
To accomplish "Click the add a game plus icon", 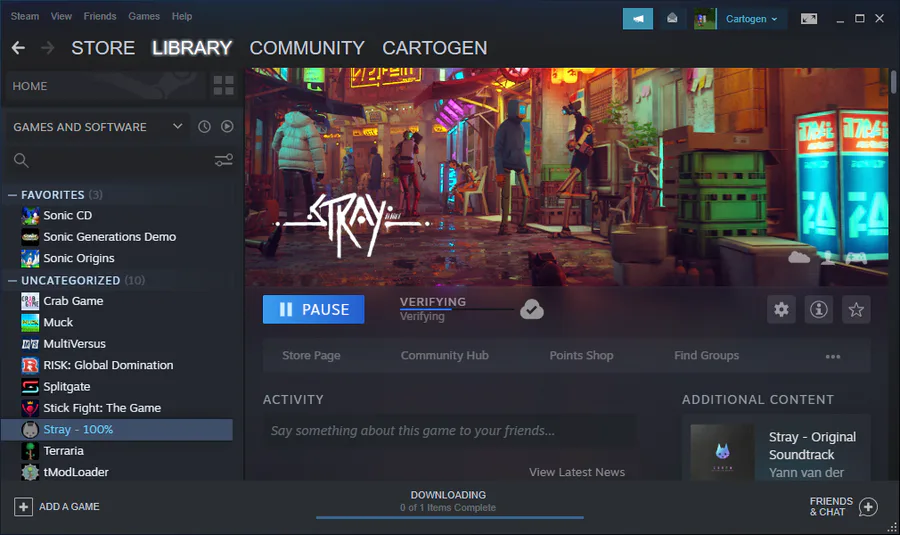I will (24, 507).
